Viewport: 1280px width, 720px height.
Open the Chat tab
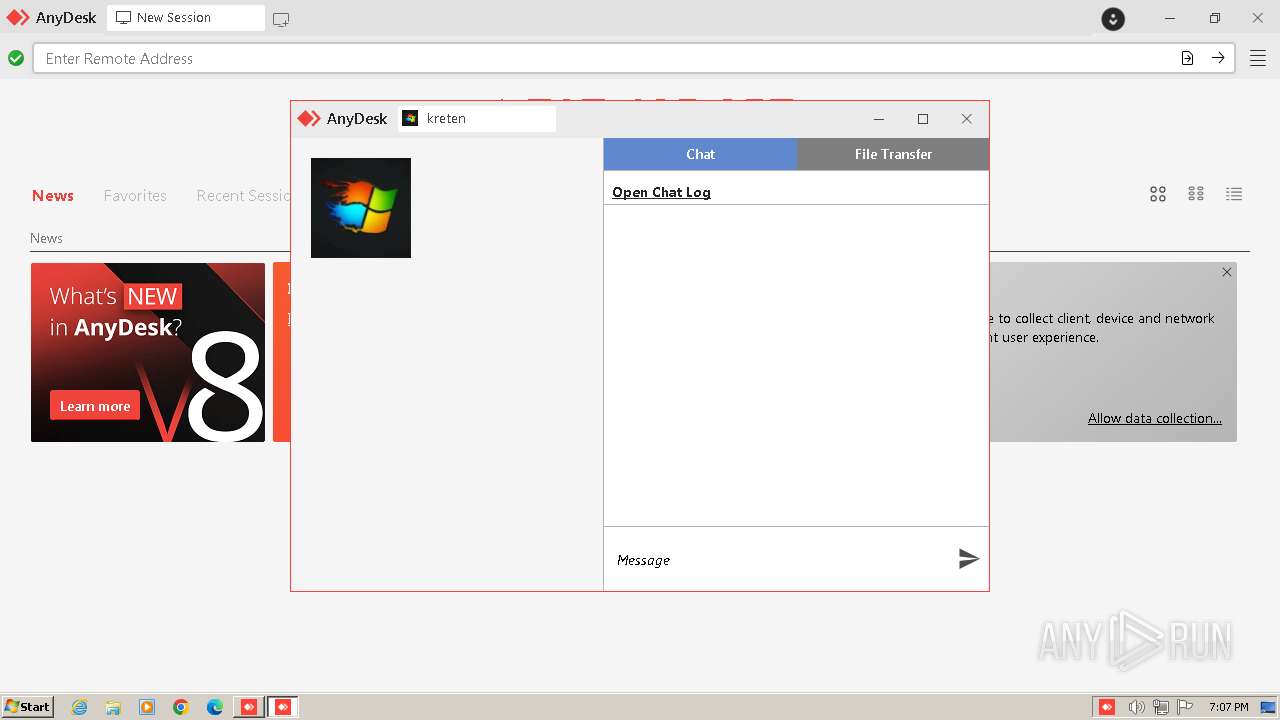700,154
